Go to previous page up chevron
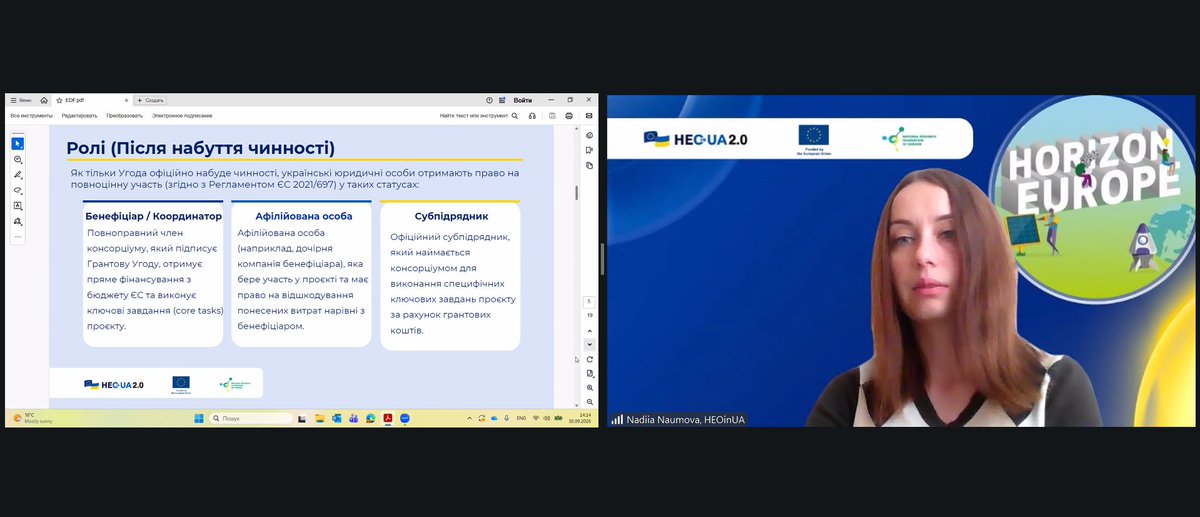 (x=589, y=331)
